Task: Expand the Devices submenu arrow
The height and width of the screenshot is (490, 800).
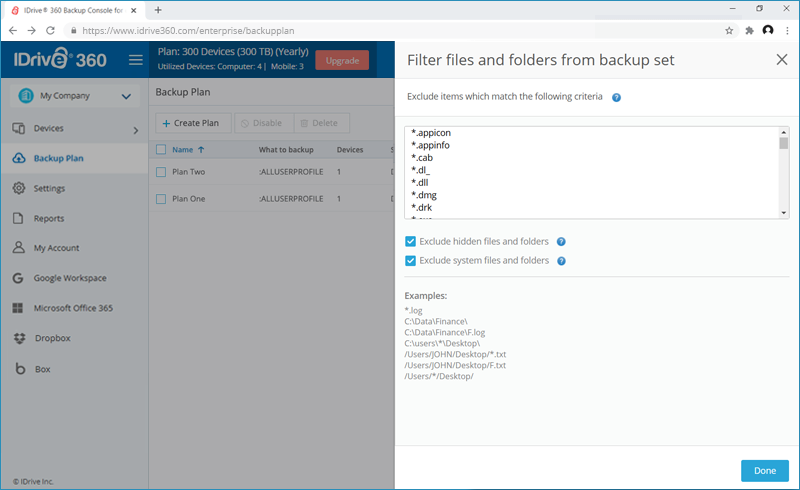Action: click(x=136, y=130)
